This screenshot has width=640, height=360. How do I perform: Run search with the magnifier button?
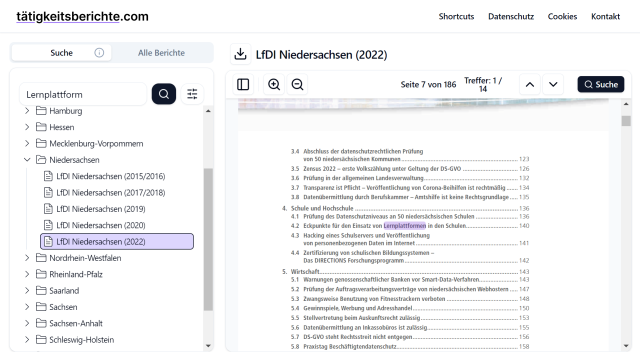coord(164,94)
